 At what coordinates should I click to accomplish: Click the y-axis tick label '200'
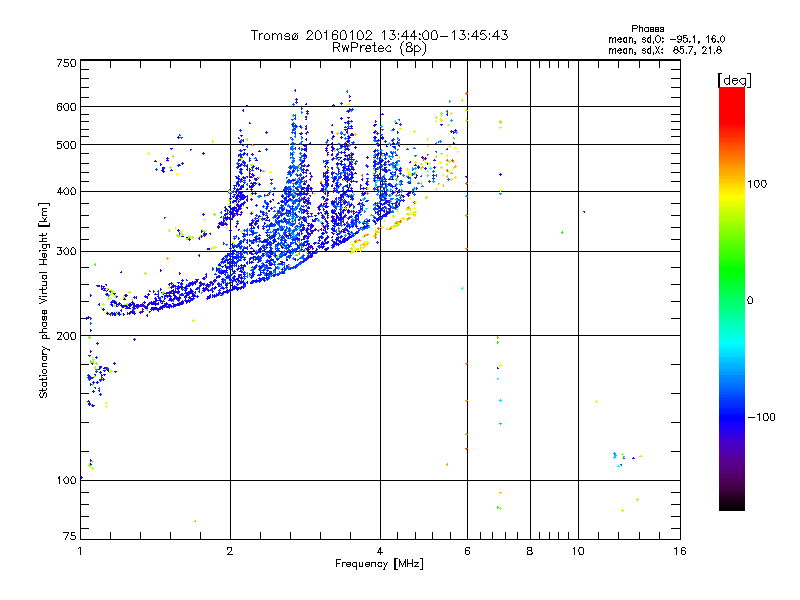point(66,336)
